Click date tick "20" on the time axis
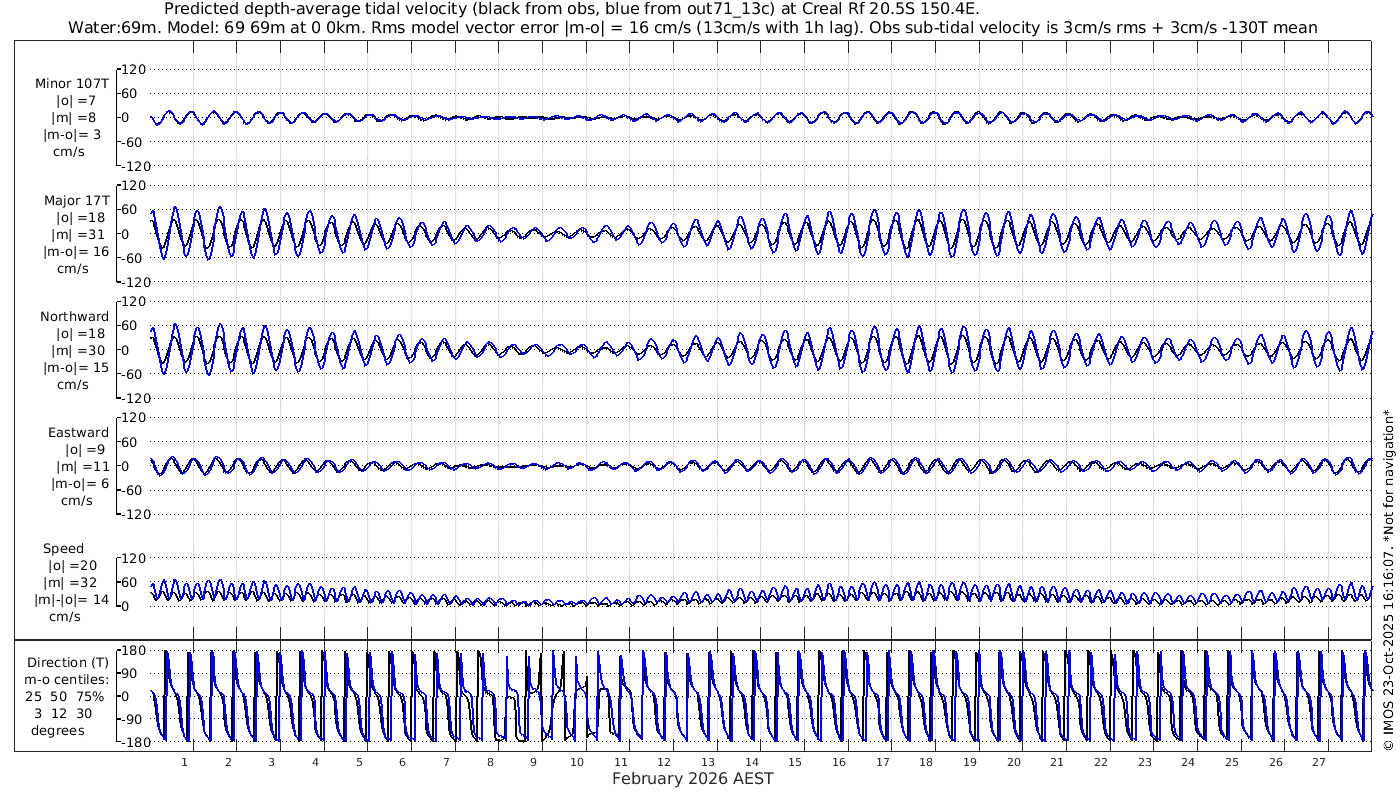 click(x=1013, y=762)
